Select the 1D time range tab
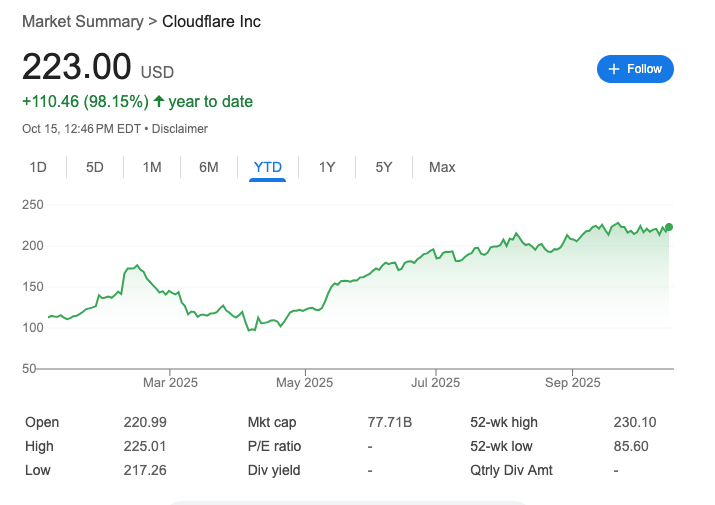Viewport: 715px width, 505px height. pyautogui.click(x=38, y=167)
